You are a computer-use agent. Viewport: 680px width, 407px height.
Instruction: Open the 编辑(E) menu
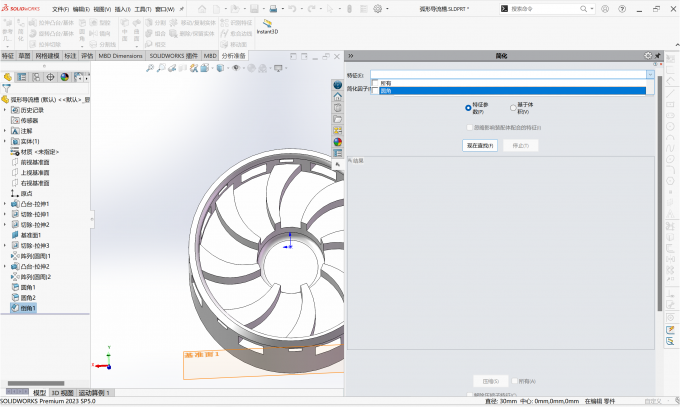pyautogui.click(x=81, y=9)
